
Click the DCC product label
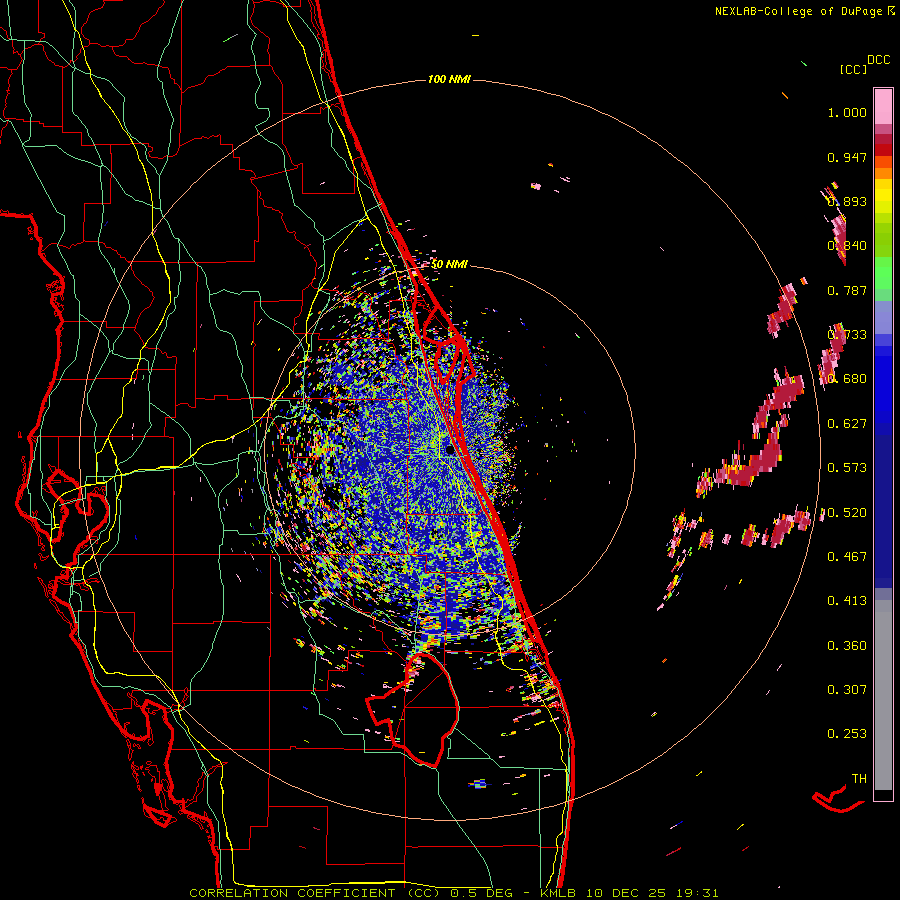click(x=878, y=60)
